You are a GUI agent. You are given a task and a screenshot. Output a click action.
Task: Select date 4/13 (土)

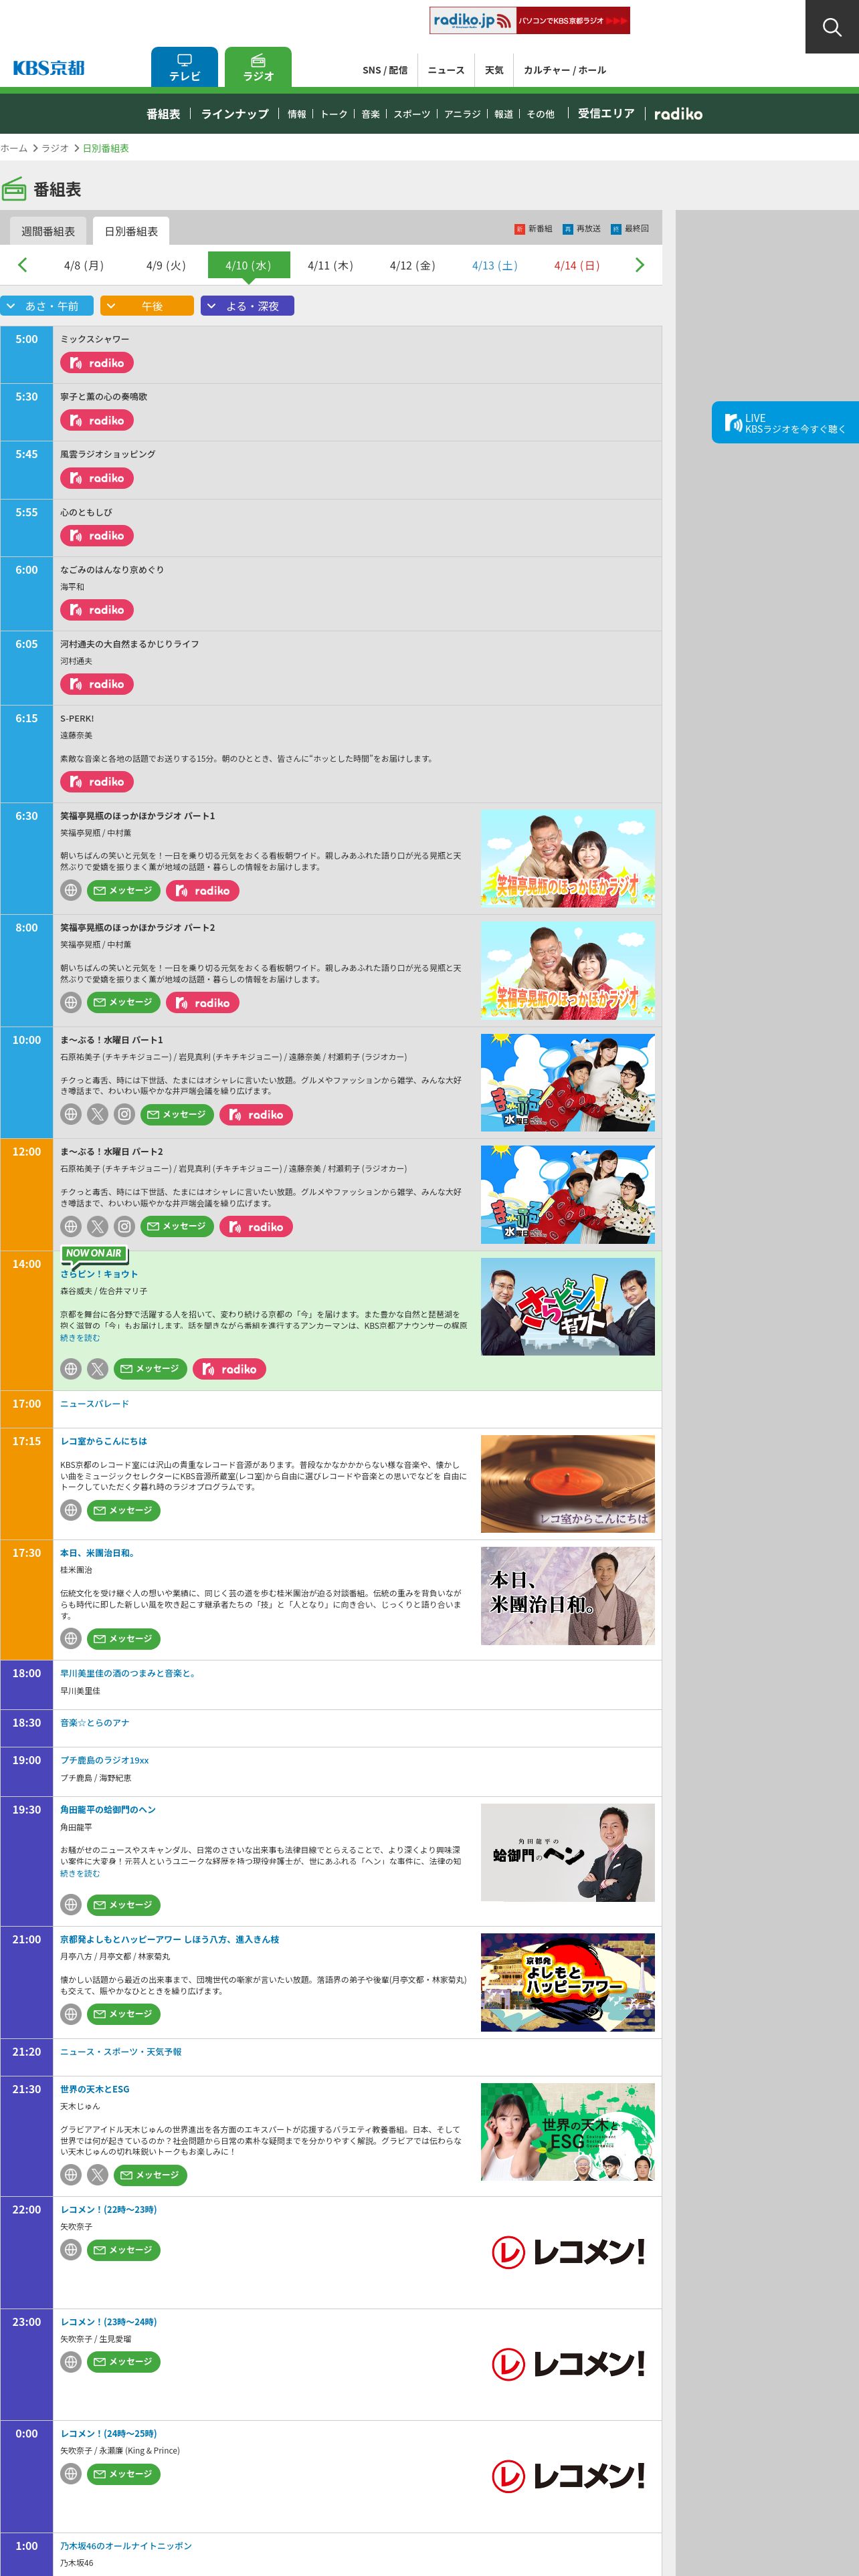tap(494, 265)
